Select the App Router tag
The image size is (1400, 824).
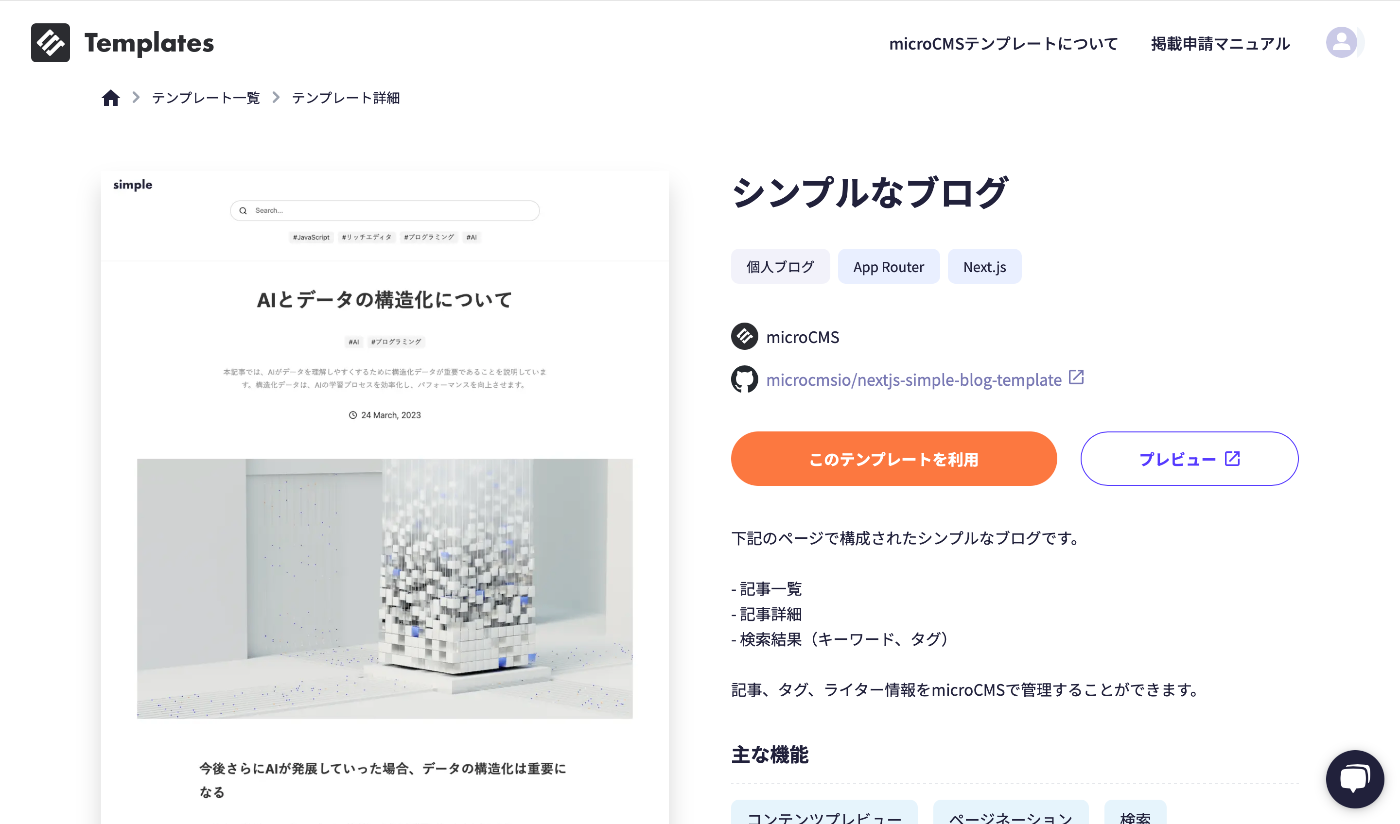point(889,267)
